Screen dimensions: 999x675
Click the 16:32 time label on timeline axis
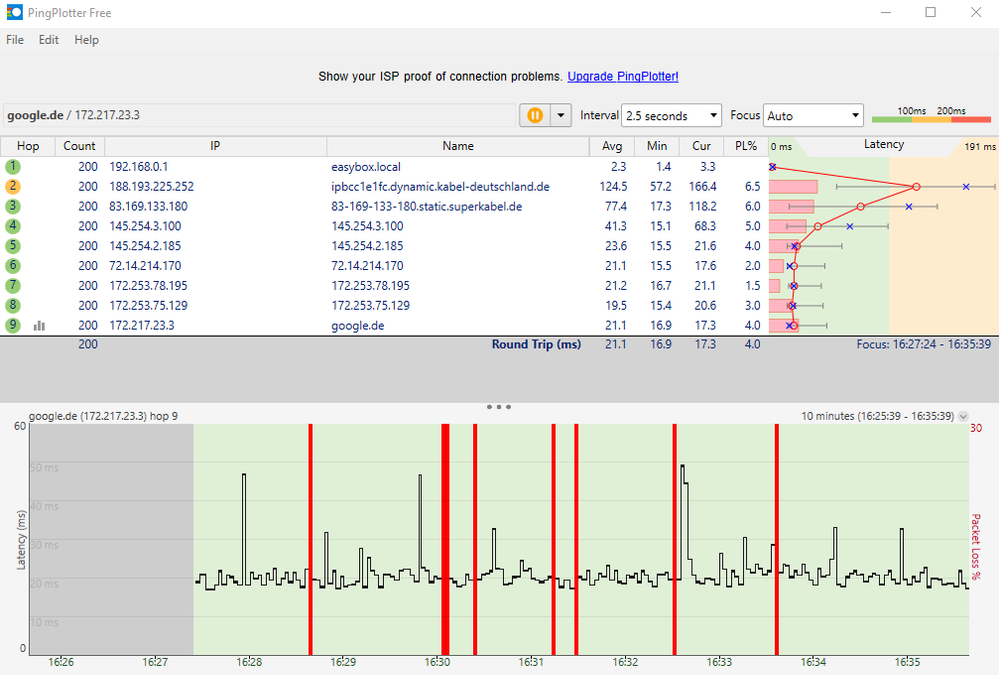point(625,662)
